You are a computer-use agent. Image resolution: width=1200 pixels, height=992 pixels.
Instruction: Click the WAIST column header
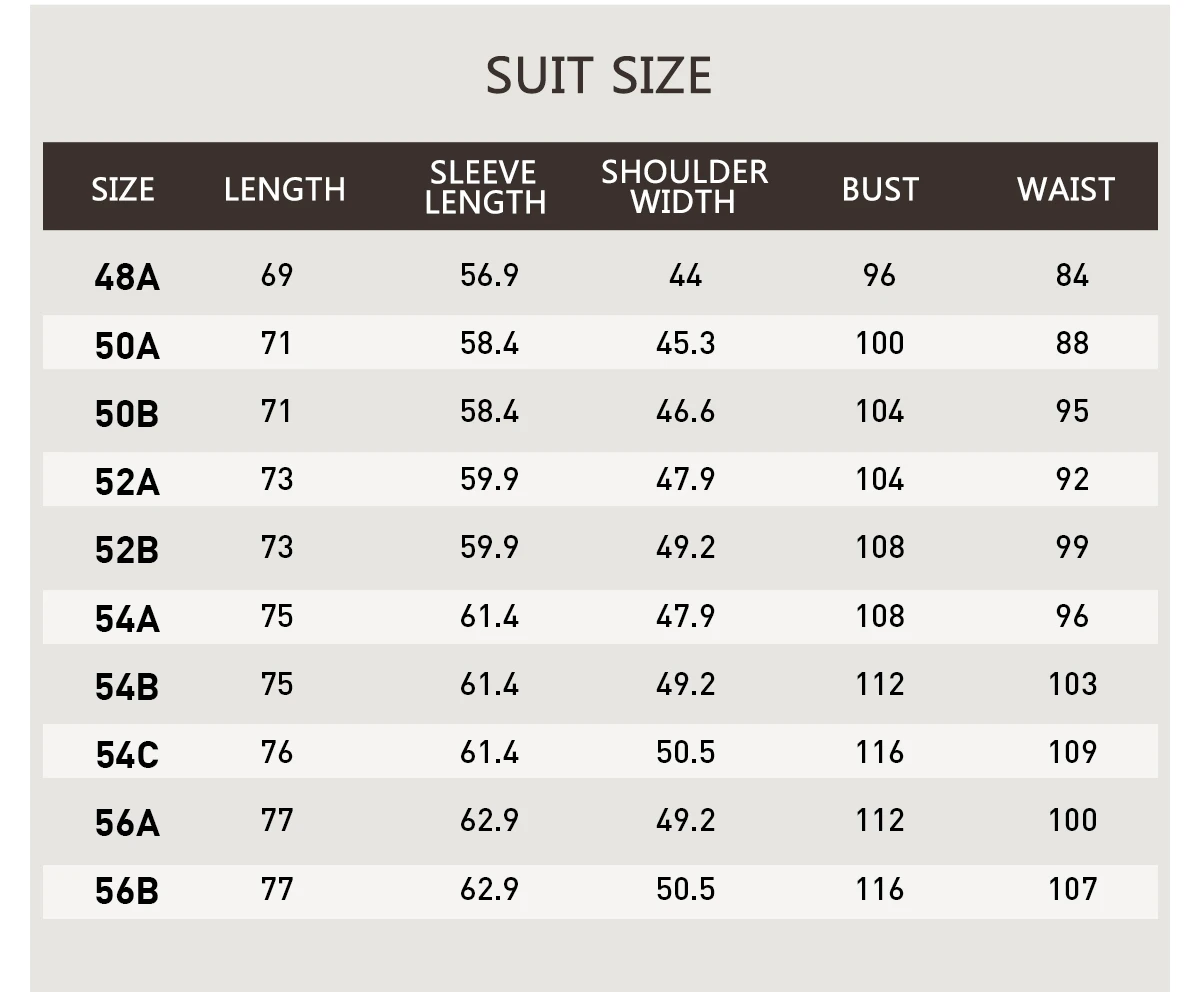1066,189
